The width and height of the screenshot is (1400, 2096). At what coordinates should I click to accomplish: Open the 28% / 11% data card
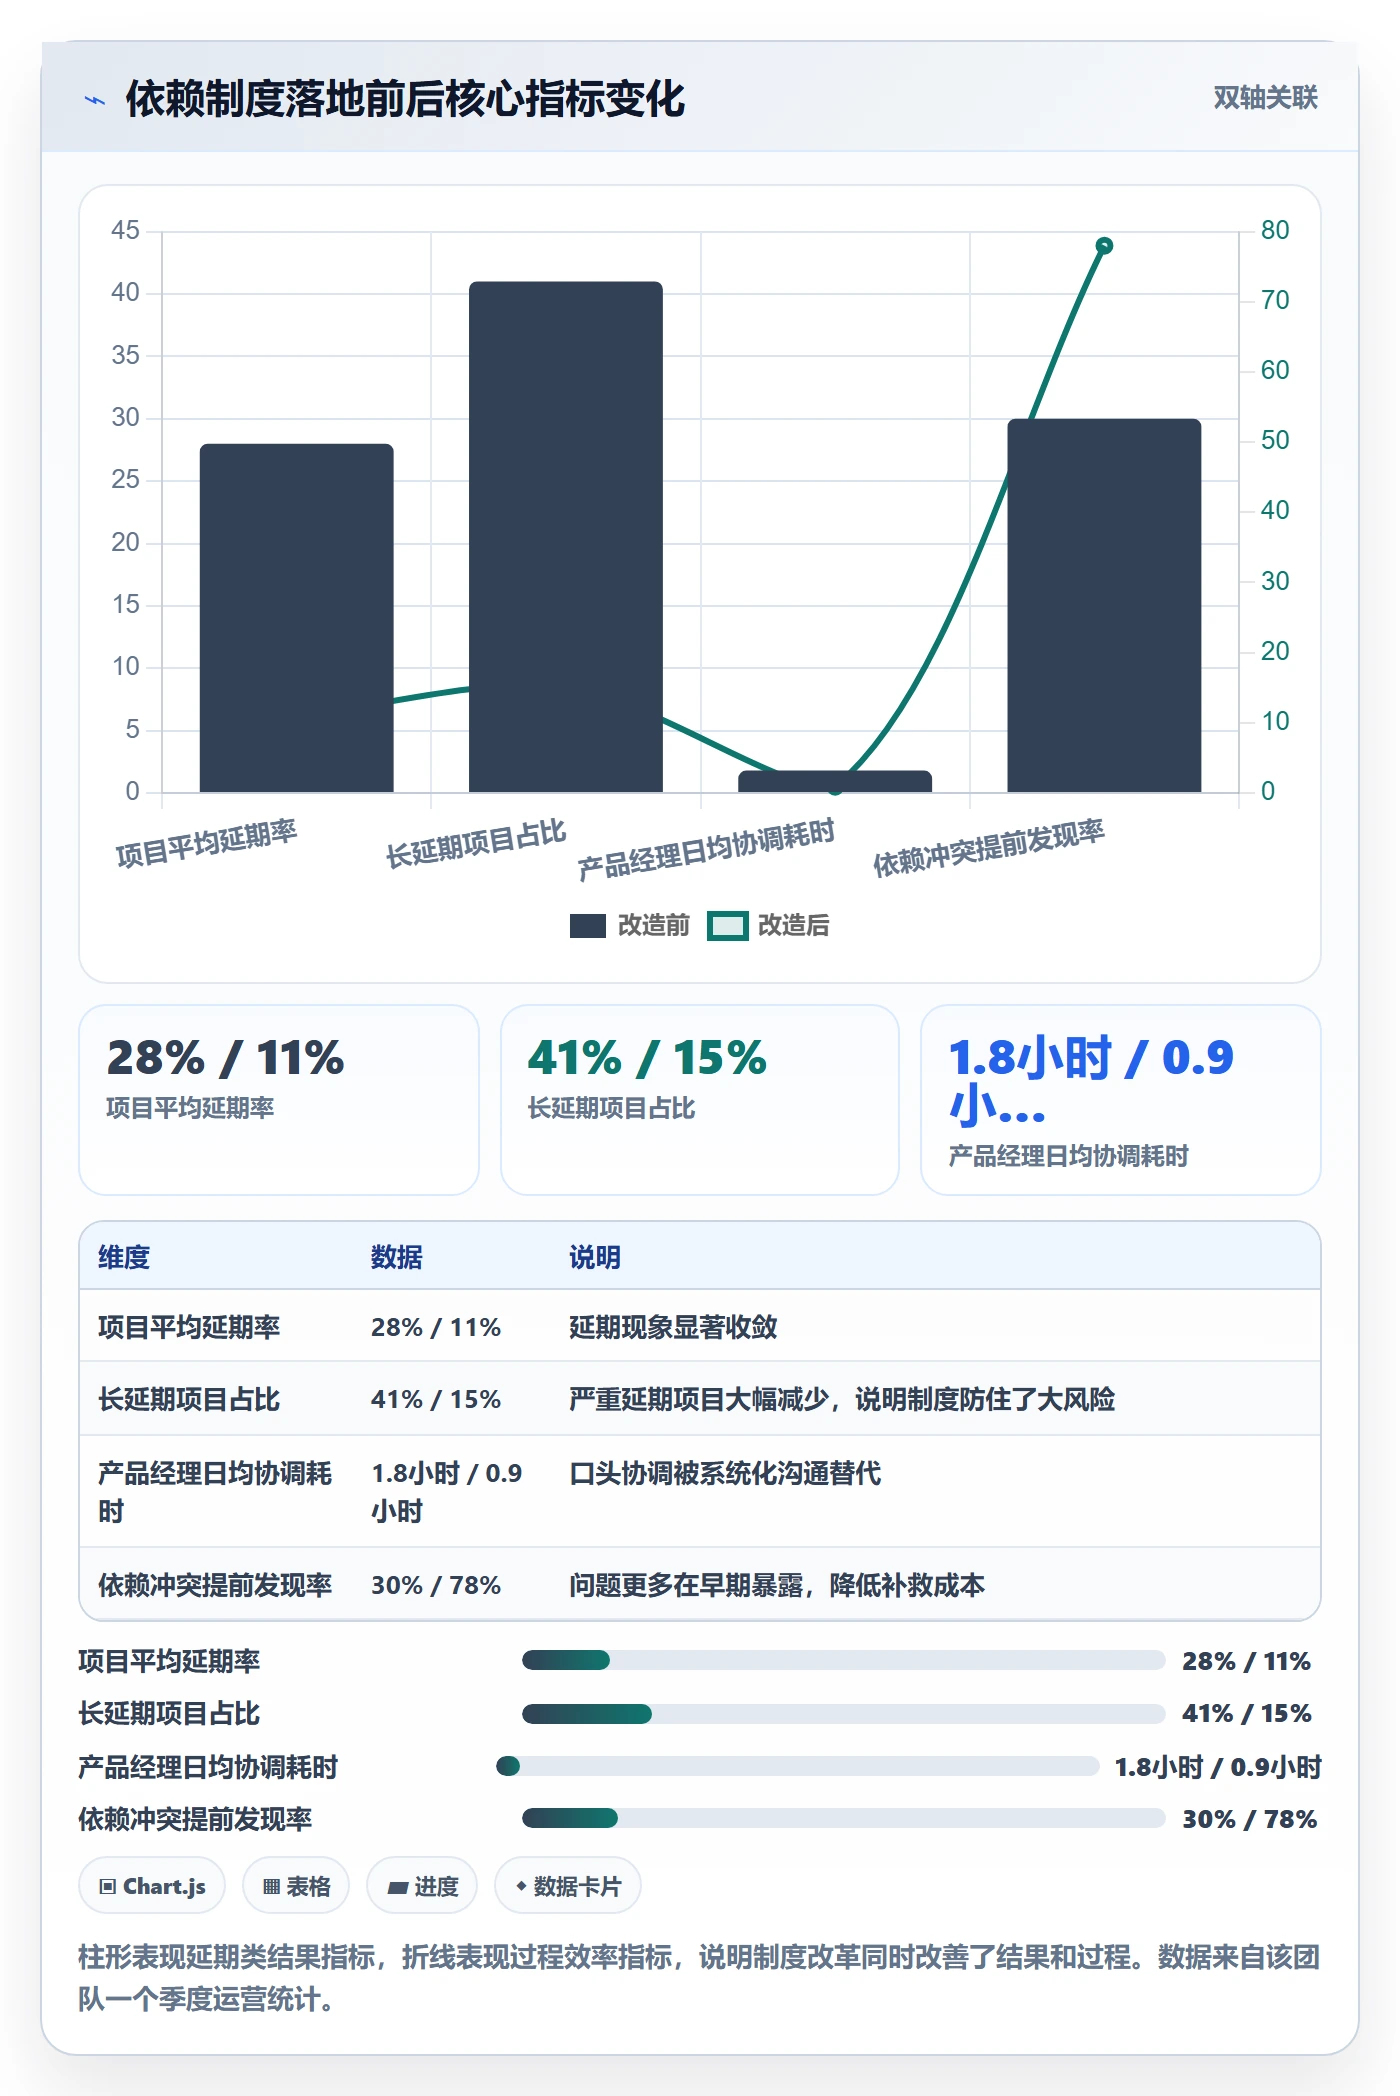[279, 1100]
